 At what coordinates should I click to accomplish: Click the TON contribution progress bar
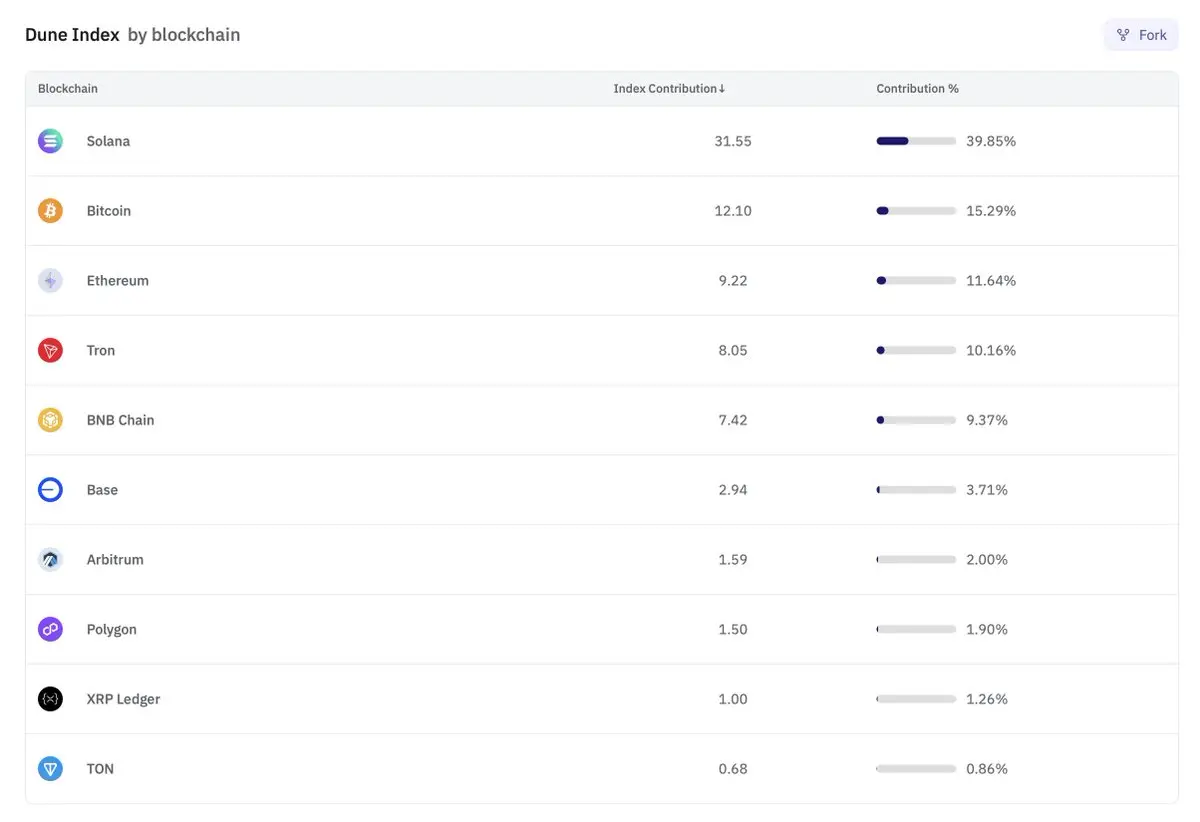[x=916, y=769]
